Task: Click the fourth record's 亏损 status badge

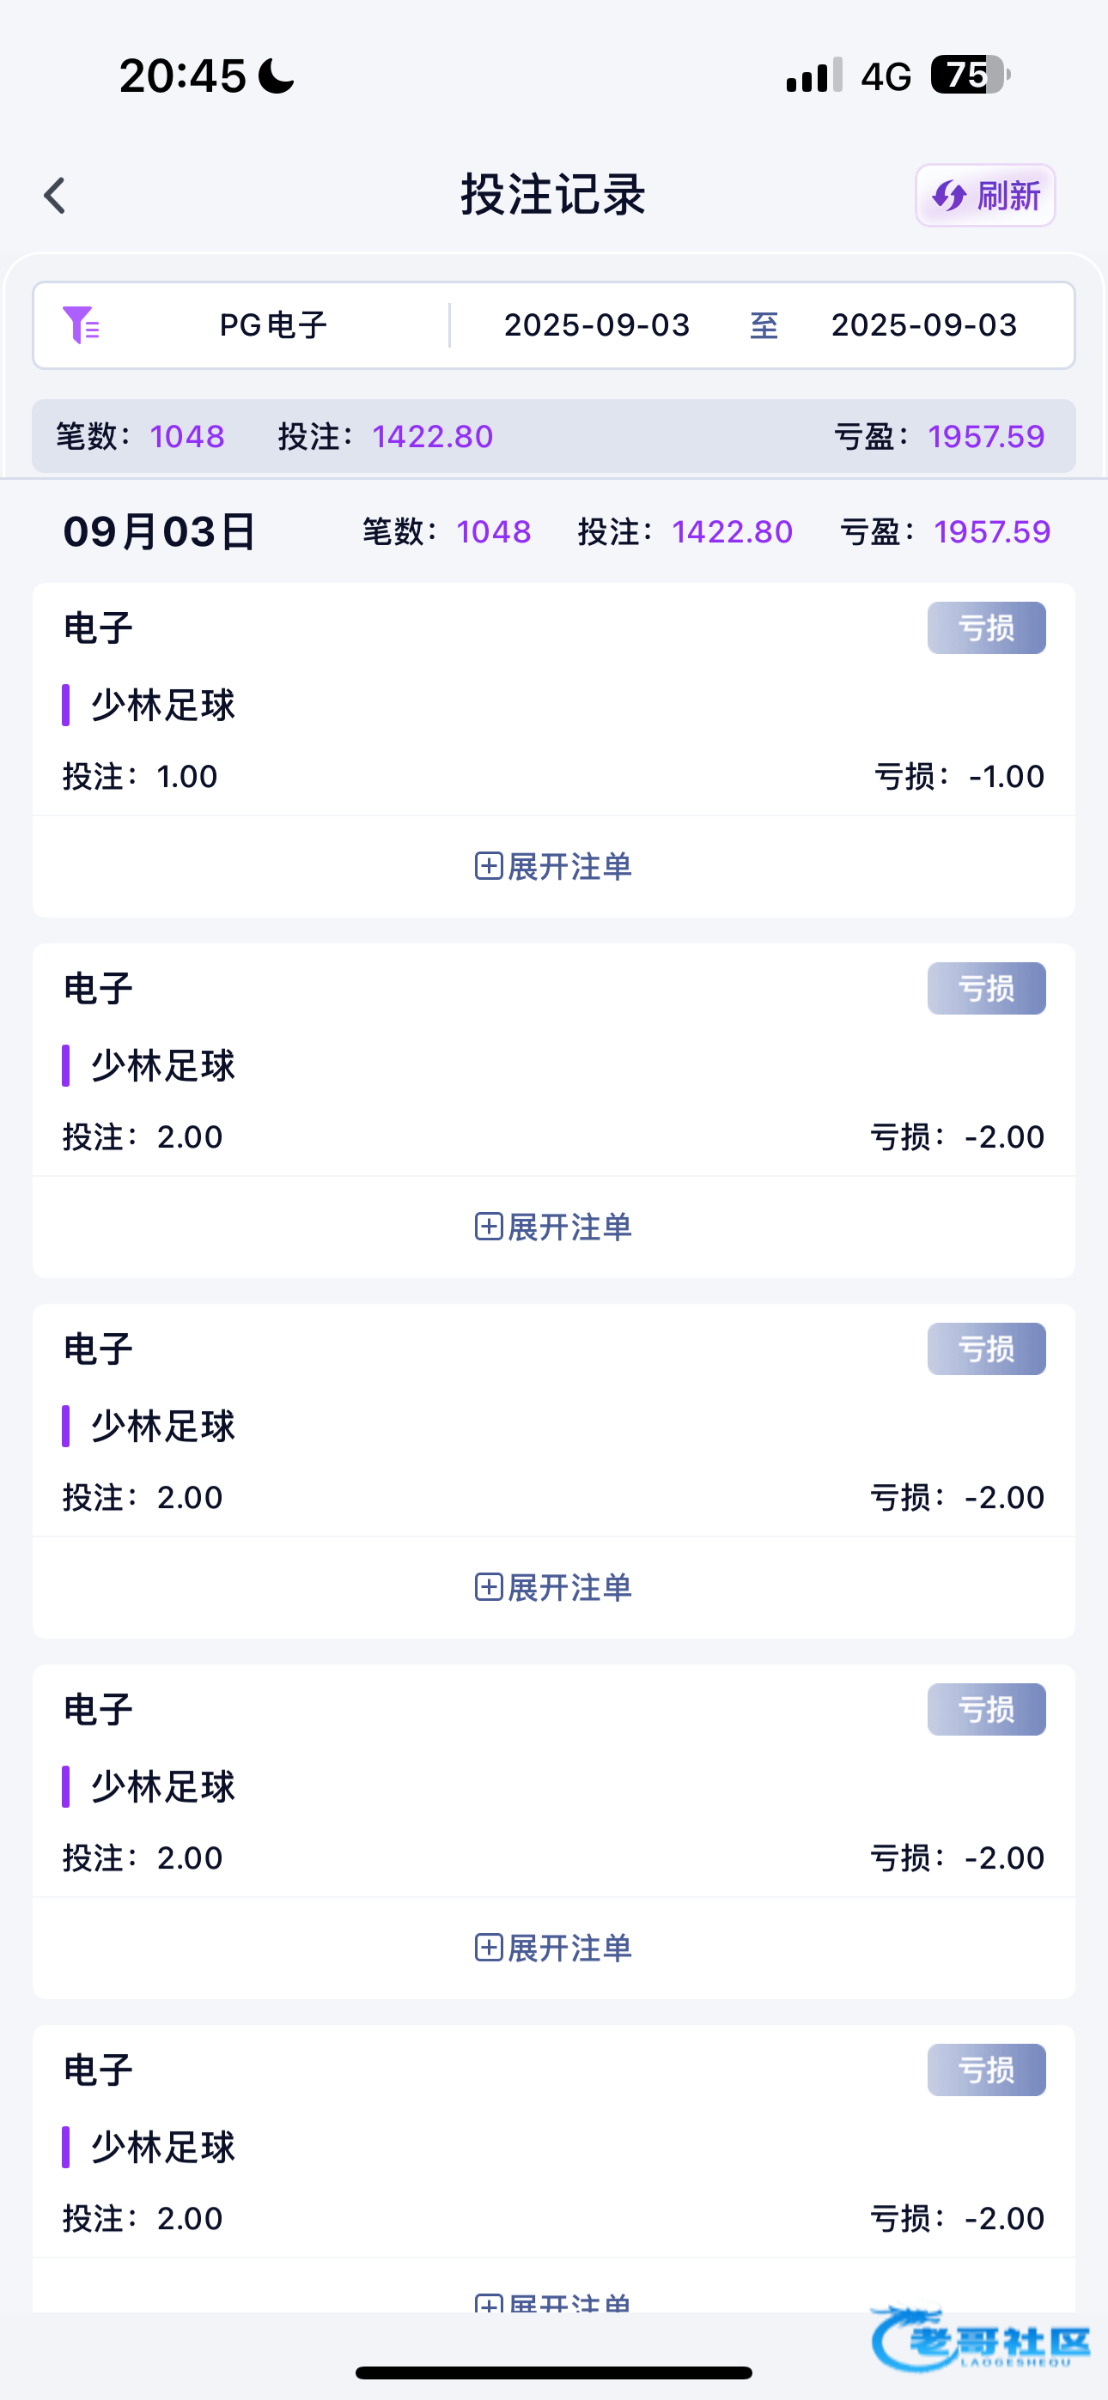Action: 986,1710
